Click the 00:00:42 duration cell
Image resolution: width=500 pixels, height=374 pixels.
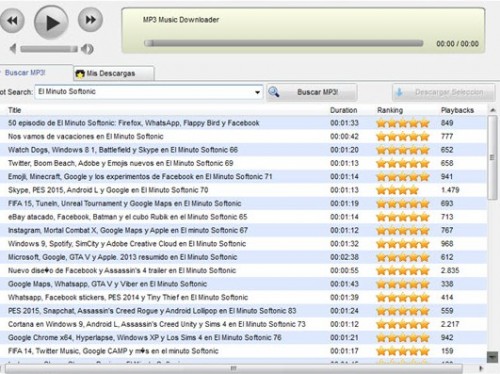(344, 136)
